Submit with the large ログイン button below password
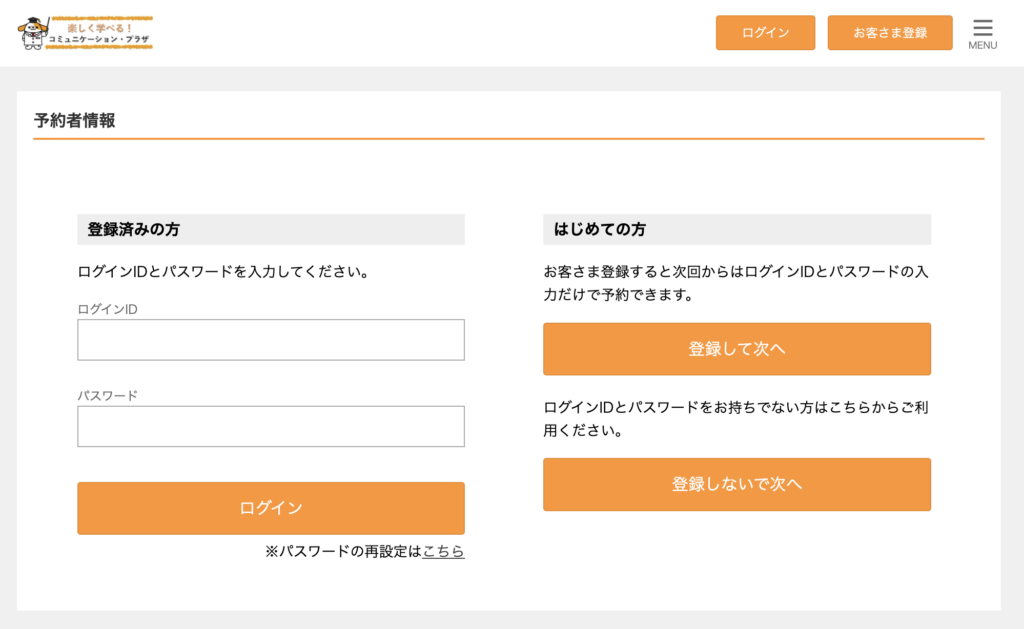This screenshot has height=629, width=1024. pos(271,508)
